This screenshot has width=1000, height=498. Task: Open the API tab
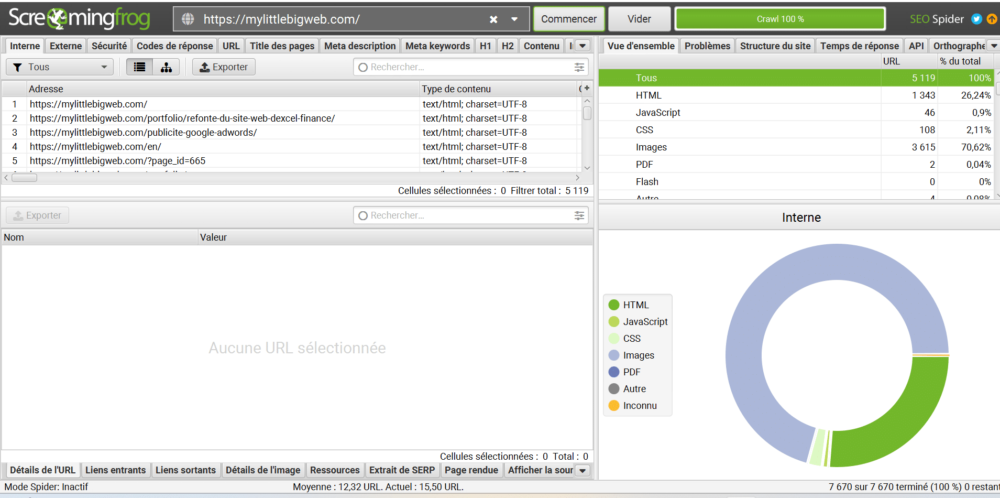click(916, 46)
